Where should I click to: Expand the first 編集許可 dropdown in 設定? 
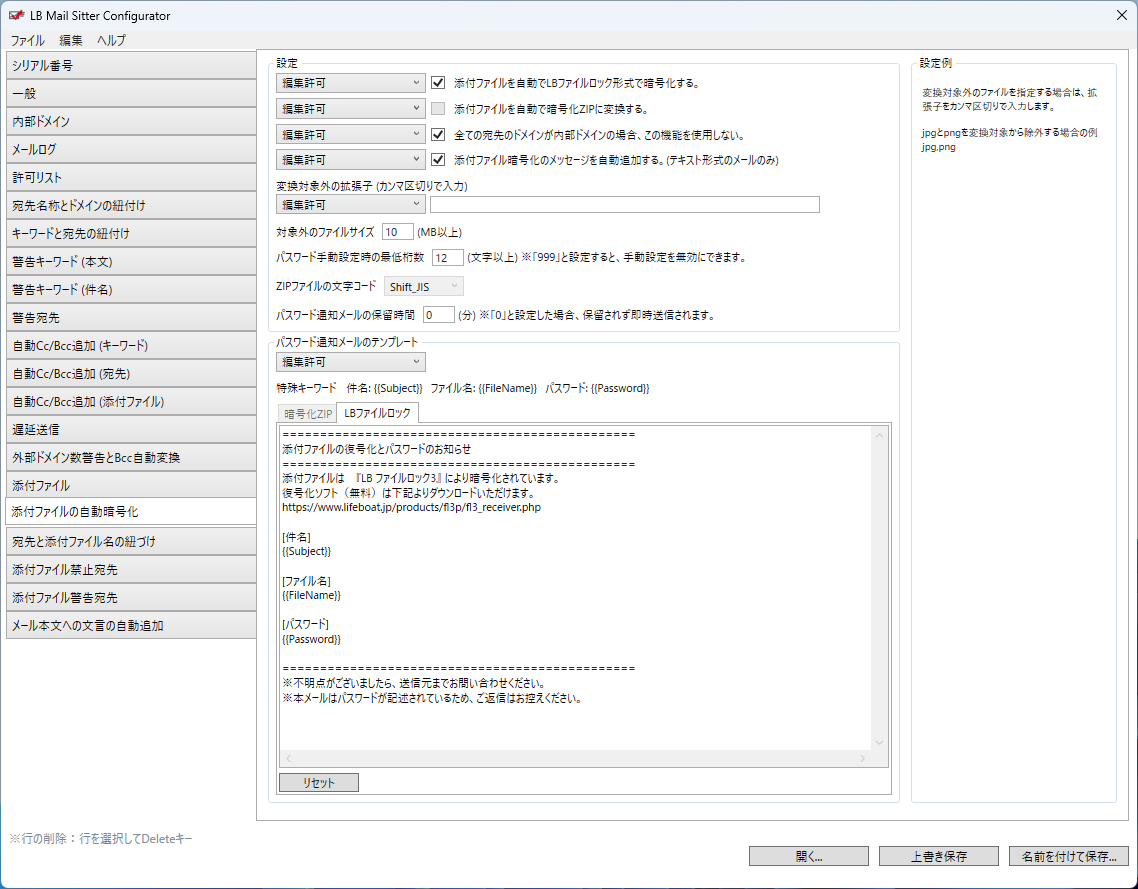(x=350, y=84)
